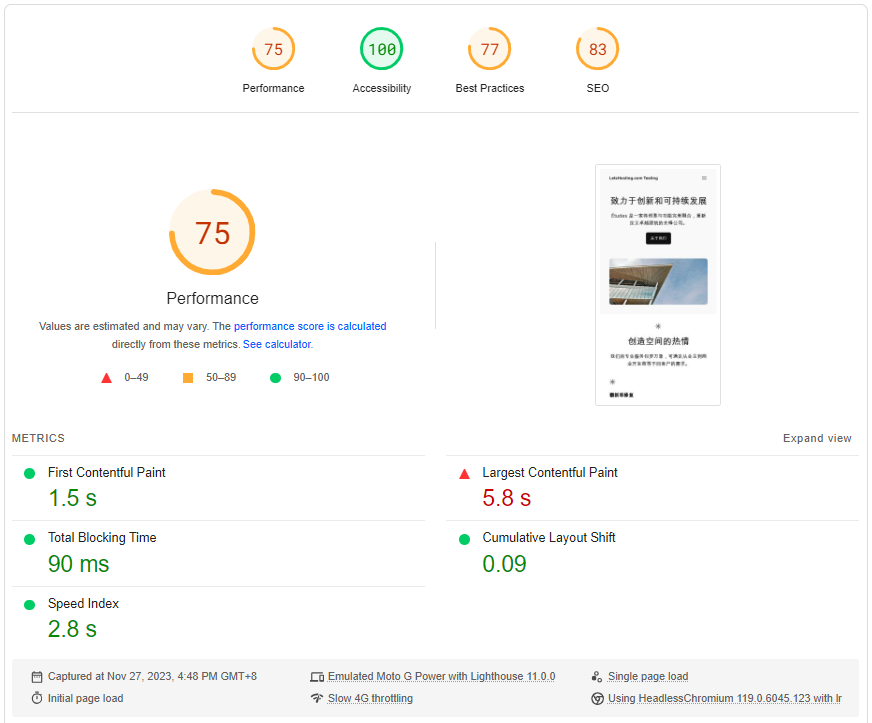Click the red triangle 0–49 legend icon

coord(106,378)
